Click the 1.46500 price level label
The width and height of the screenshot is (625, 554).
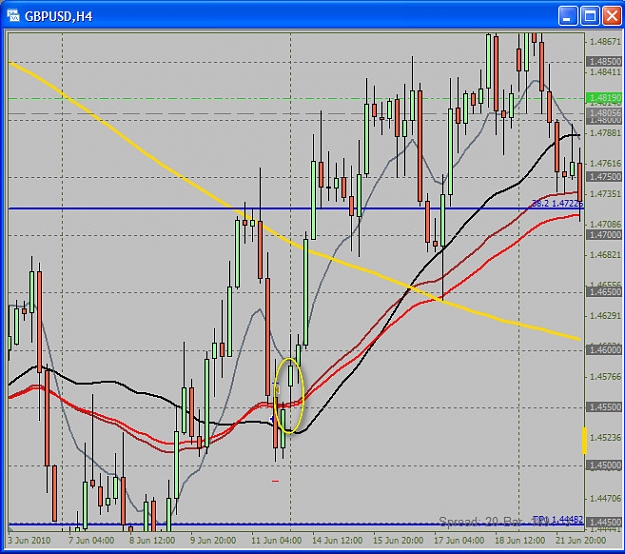(x=604, y=292)
